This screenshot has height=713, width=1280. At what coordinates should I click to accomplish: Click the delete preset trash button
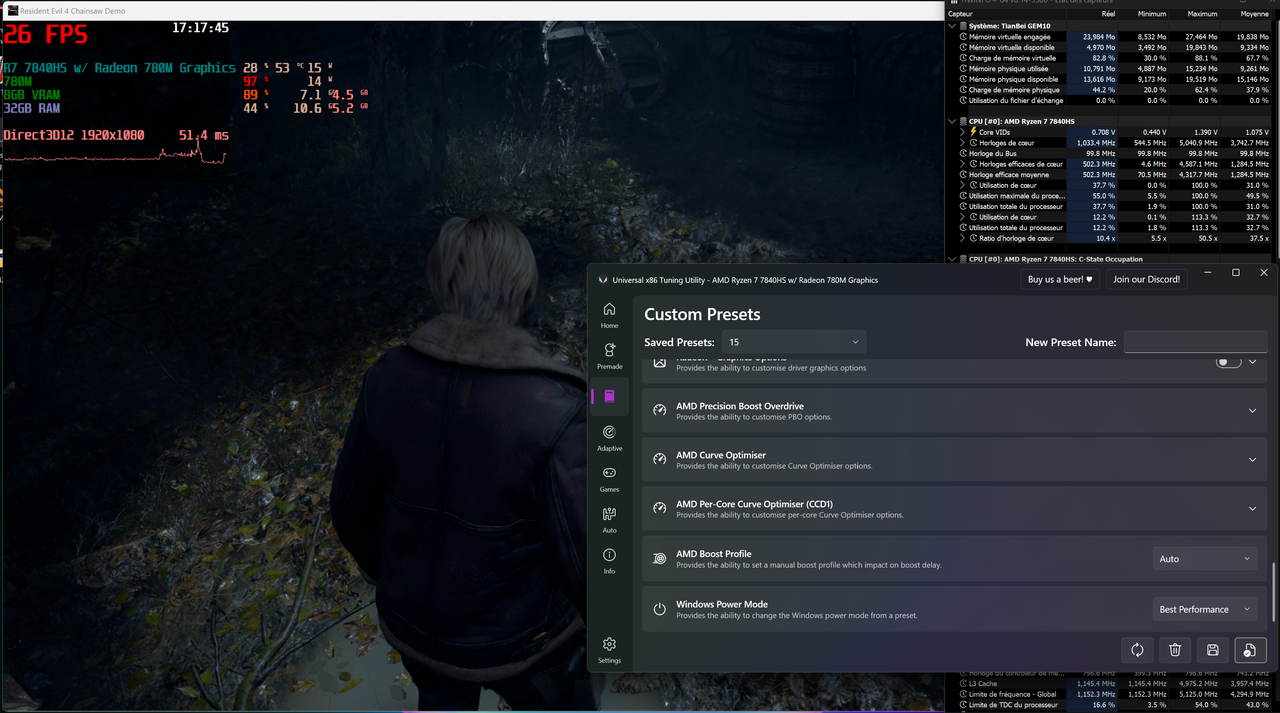tap(1175, 650)
